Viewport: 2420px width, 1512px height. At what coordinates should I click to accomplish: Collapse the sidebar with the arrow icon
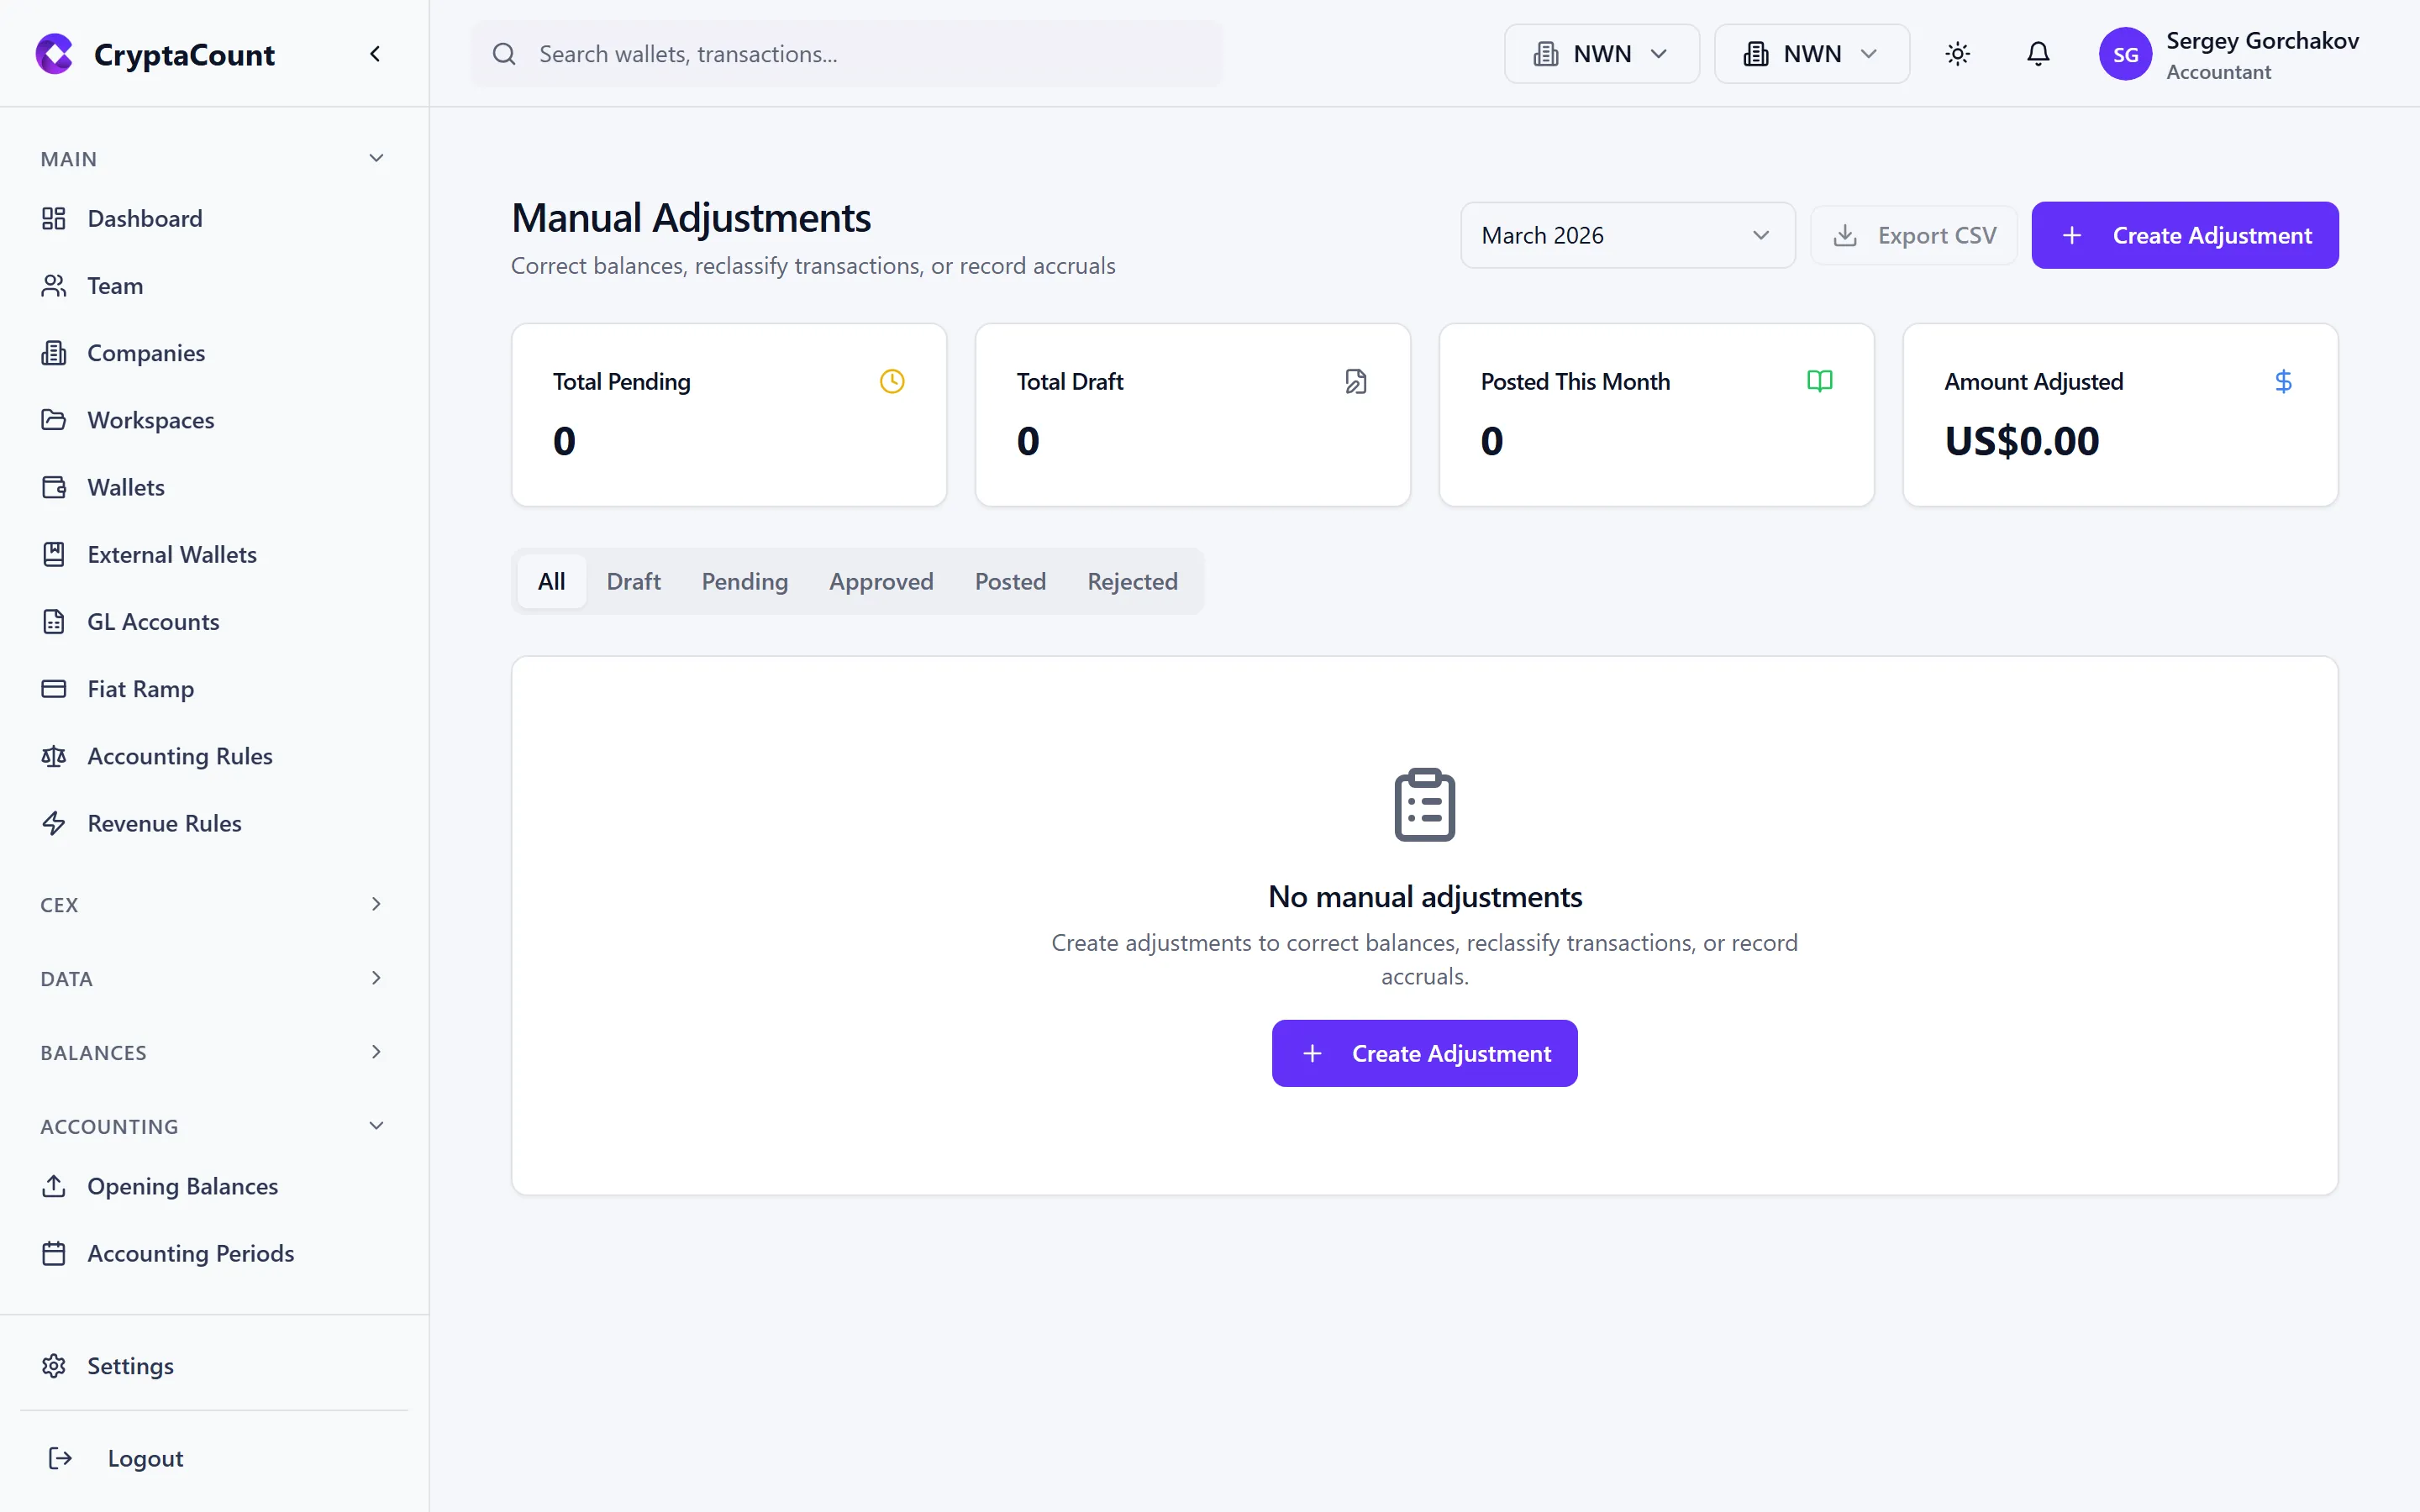[x=375, y=54]
